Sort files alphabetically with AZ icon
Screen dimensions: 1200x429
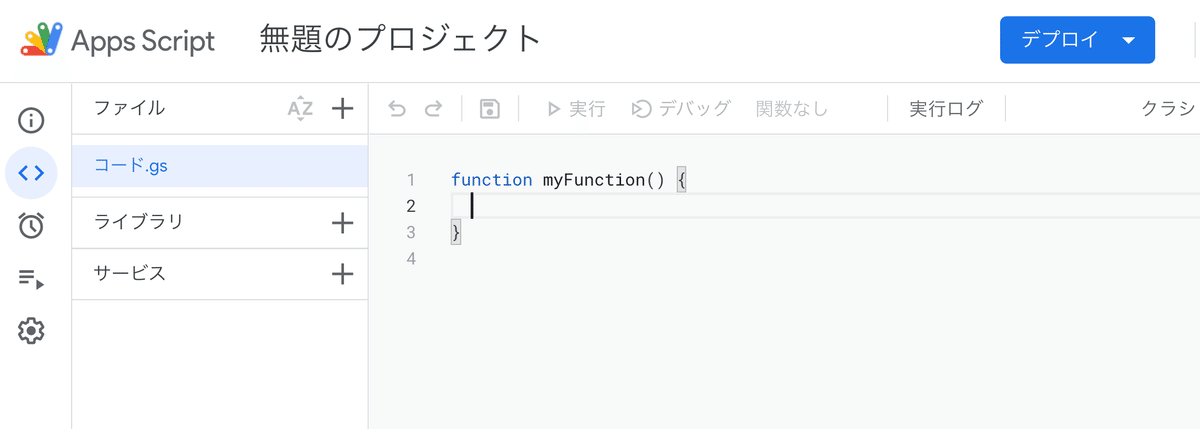click(x=300, y=108)
